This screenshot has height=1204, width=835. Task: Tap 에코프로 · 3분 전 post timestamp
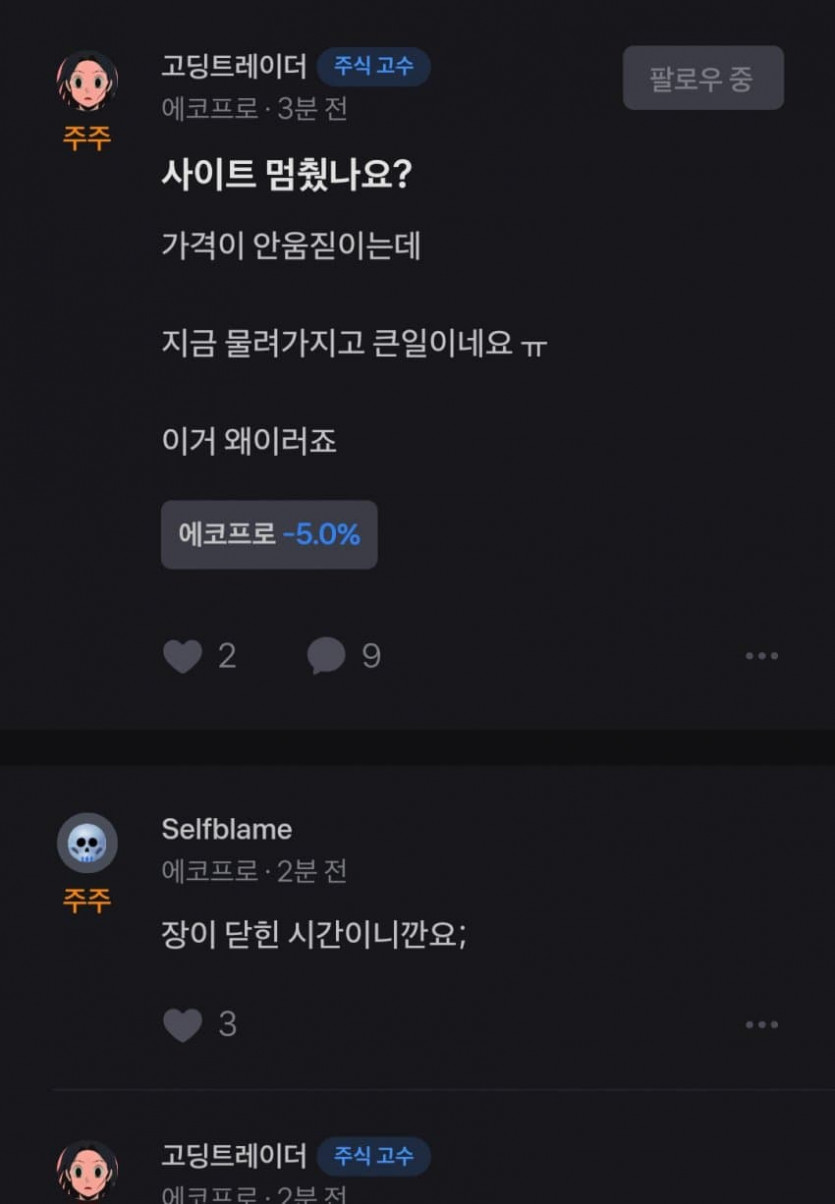pyautogui.click(x=254, y=108)
